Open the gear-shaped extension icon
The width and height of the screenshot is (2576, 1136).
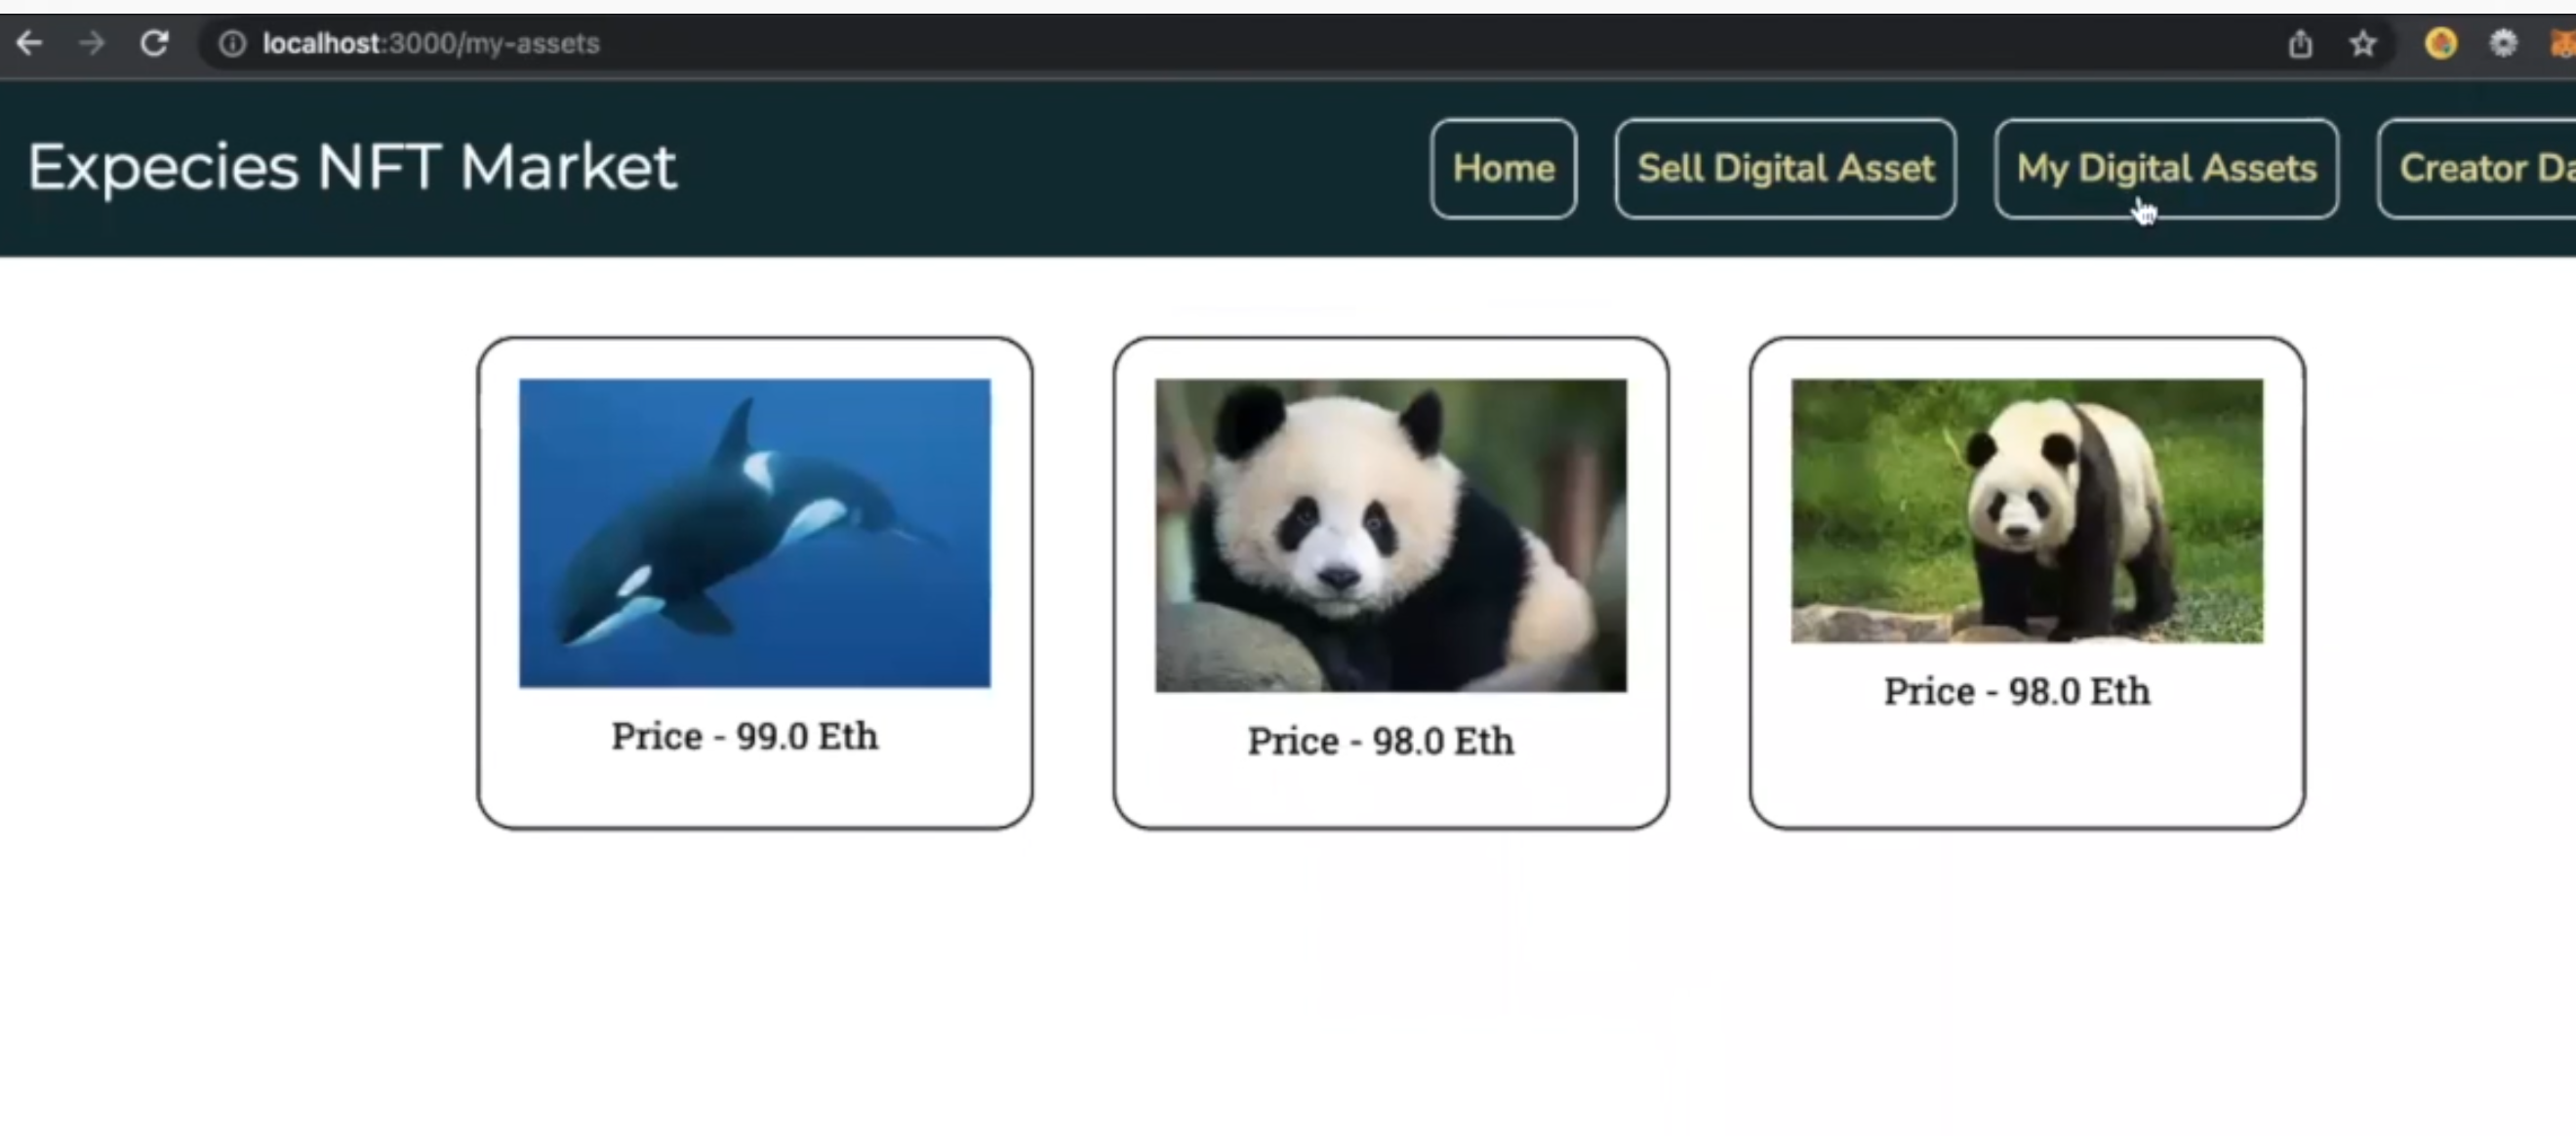tap(2503, 44)
